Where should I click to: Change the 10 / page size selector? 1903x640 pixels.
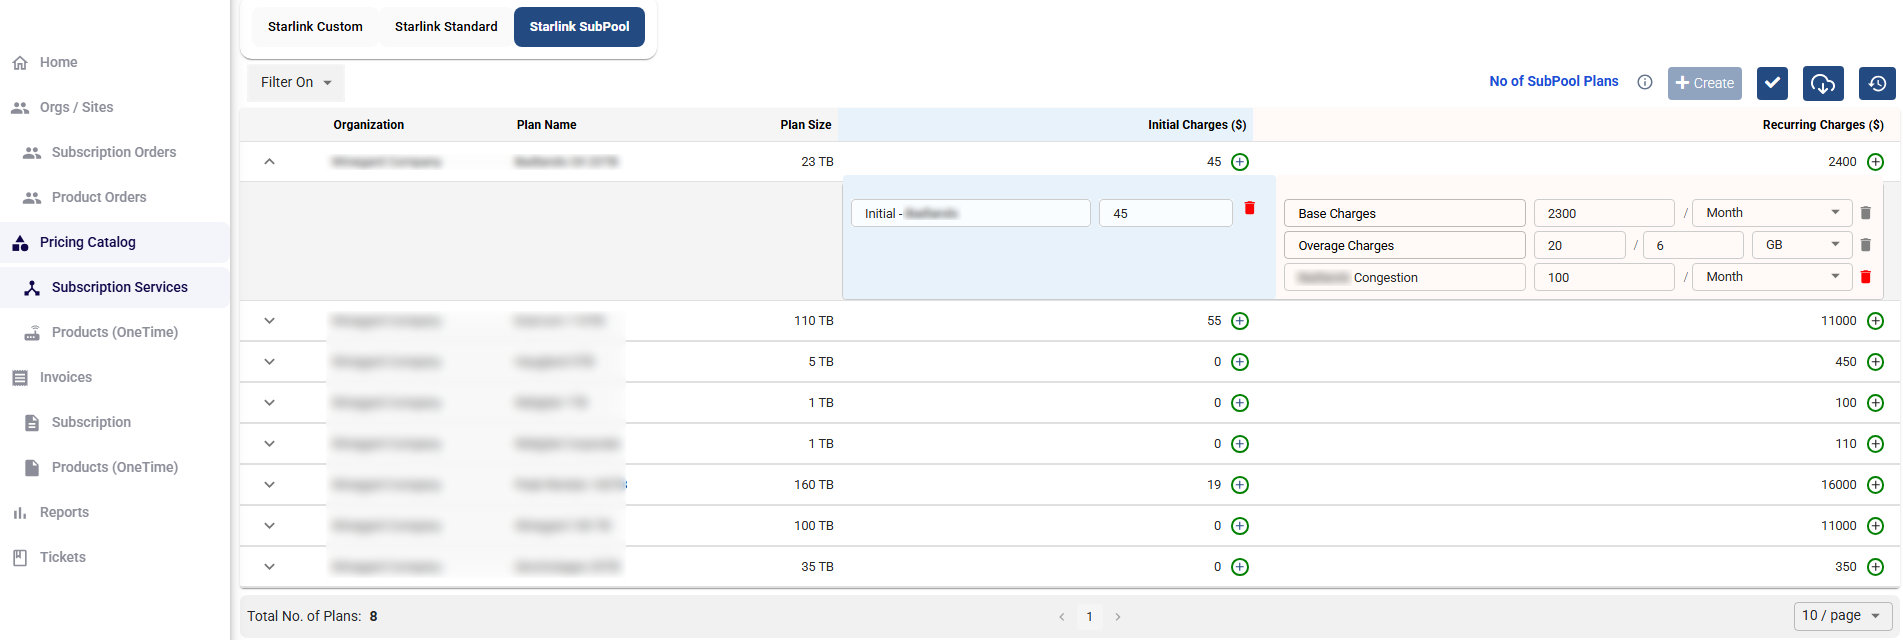[1840, 616]
